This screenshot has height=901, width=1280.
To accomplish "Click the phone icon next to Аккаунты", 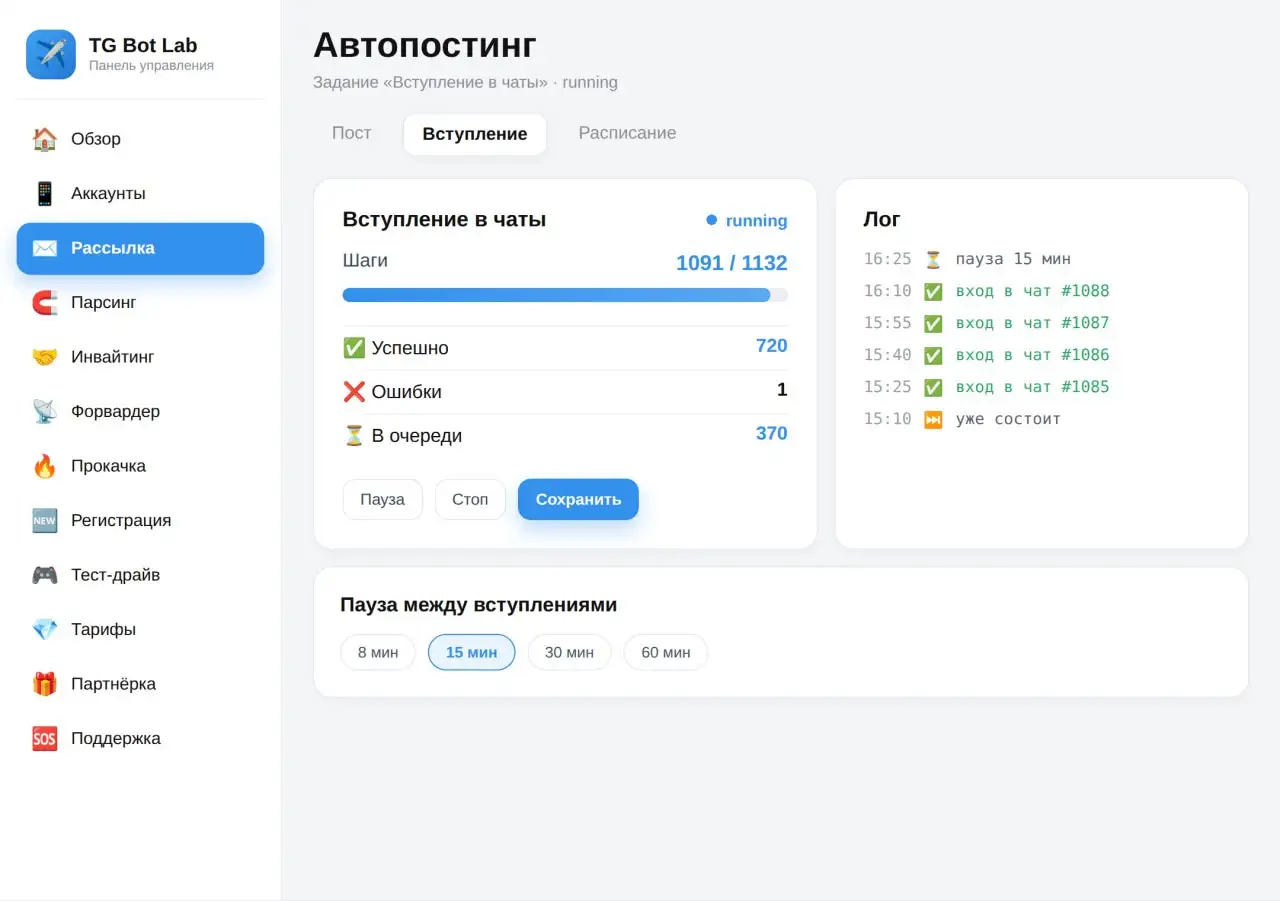I will pos(44,193).
